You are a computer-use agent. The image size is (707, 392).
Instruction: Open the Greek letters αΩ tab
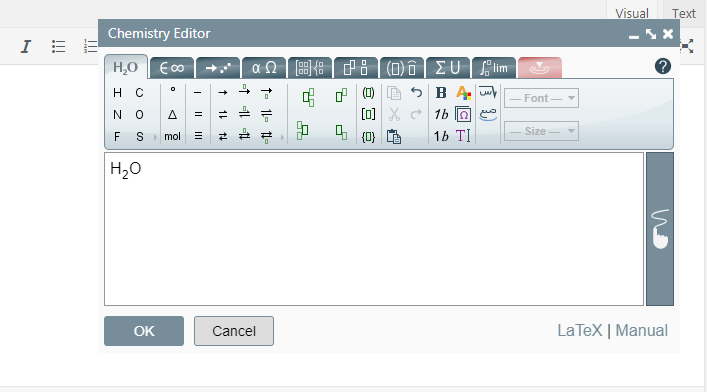click(264, 68)
